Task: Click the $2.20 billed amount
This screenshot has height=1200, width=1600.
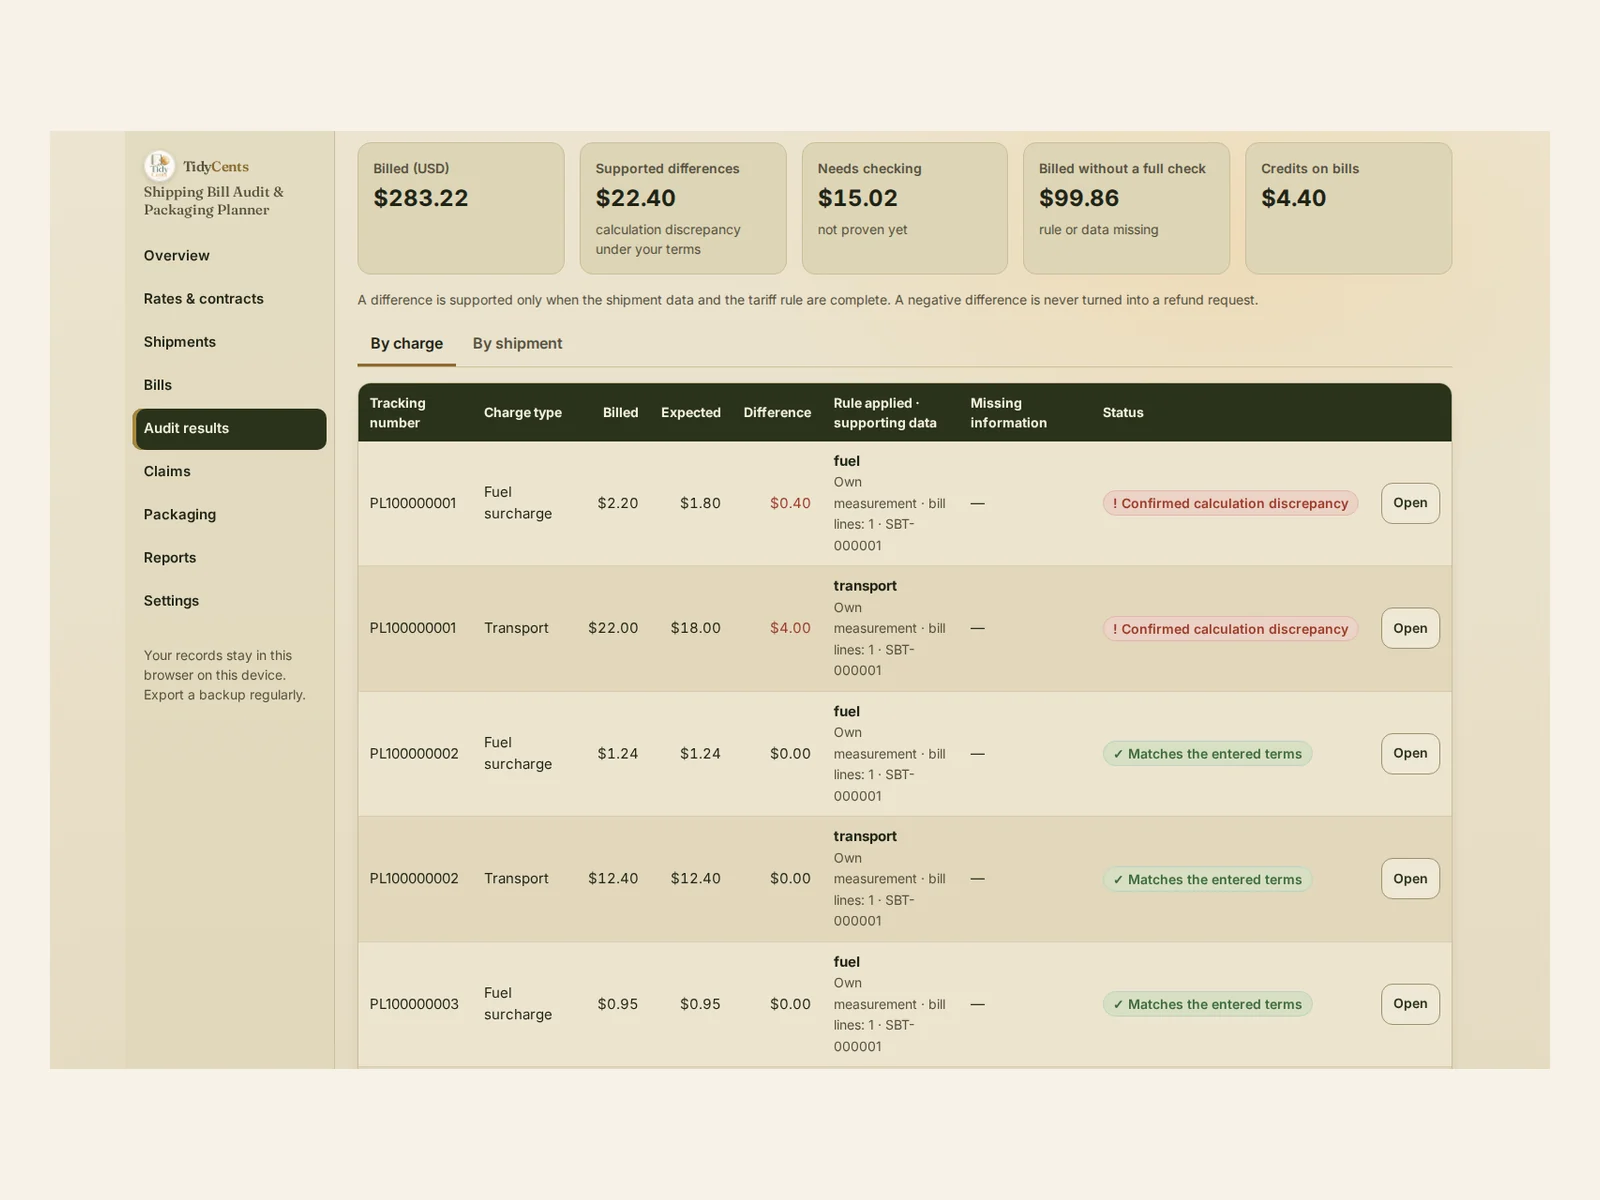Action: pos(618,503)
